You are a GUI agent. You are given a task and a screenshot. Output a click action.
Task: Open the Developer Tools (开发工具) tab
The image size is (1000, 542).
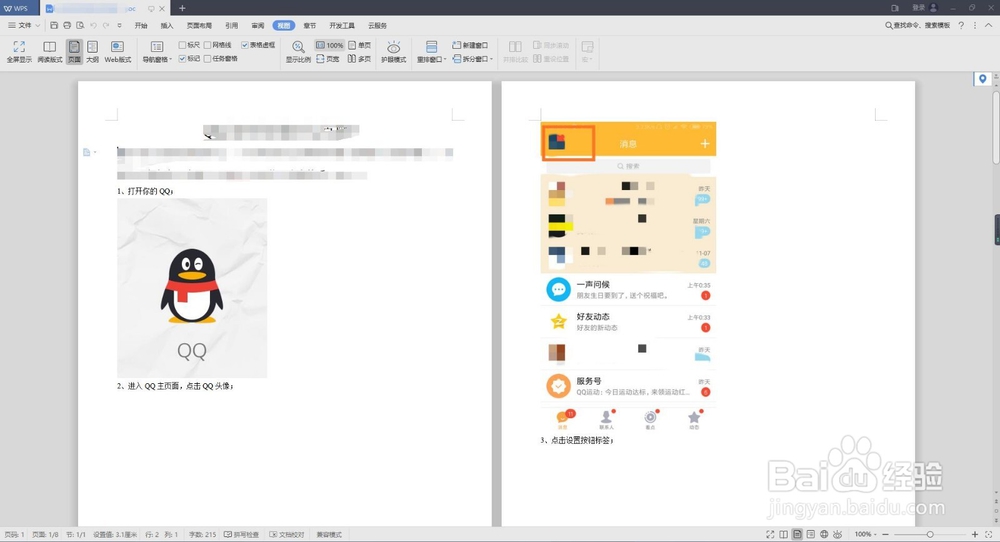[342, 26]
